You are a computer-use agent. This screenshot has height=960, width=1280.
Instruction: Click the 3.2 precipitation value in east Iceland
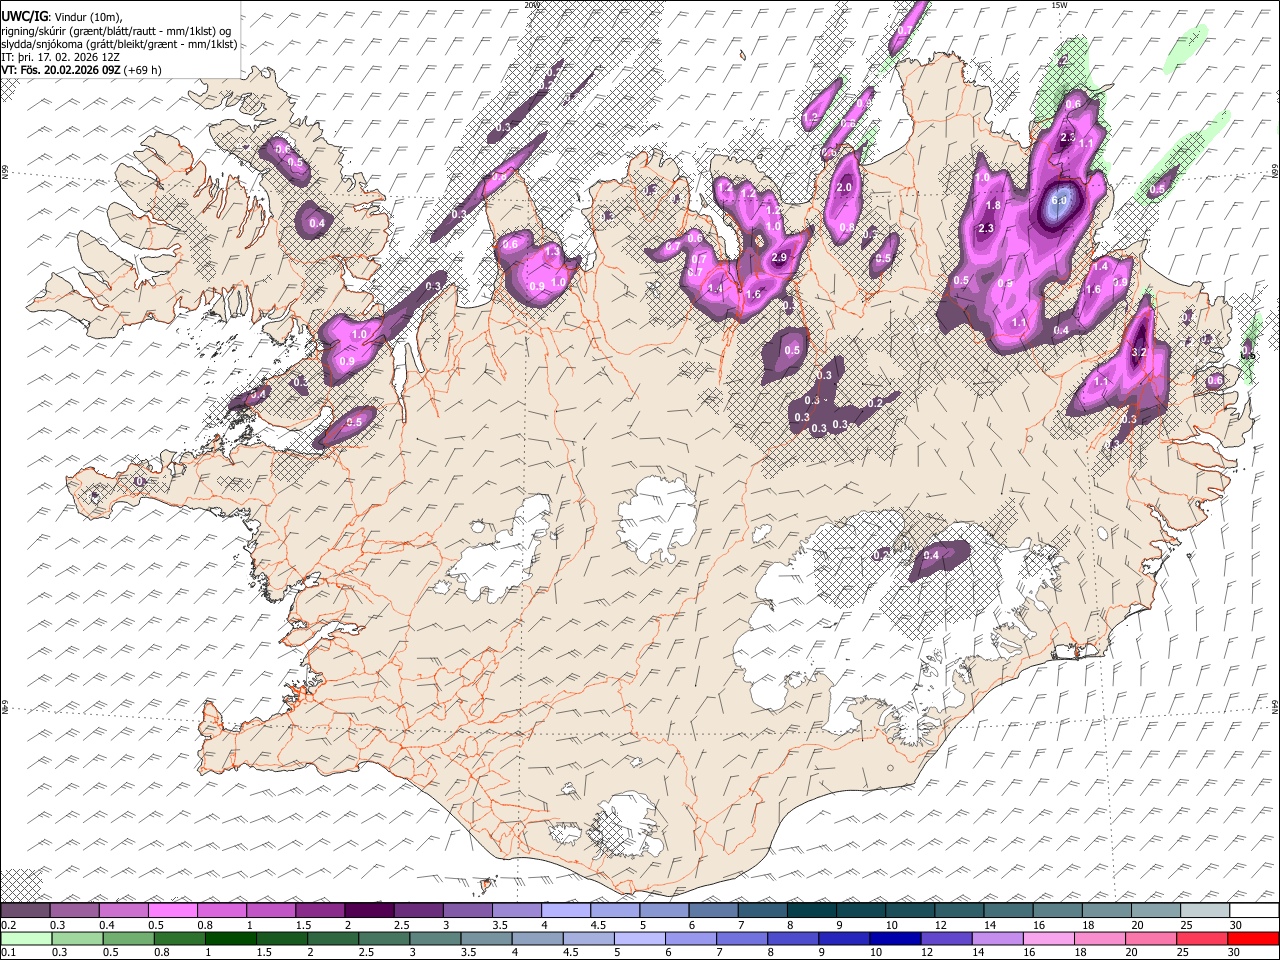point(1138,352)
